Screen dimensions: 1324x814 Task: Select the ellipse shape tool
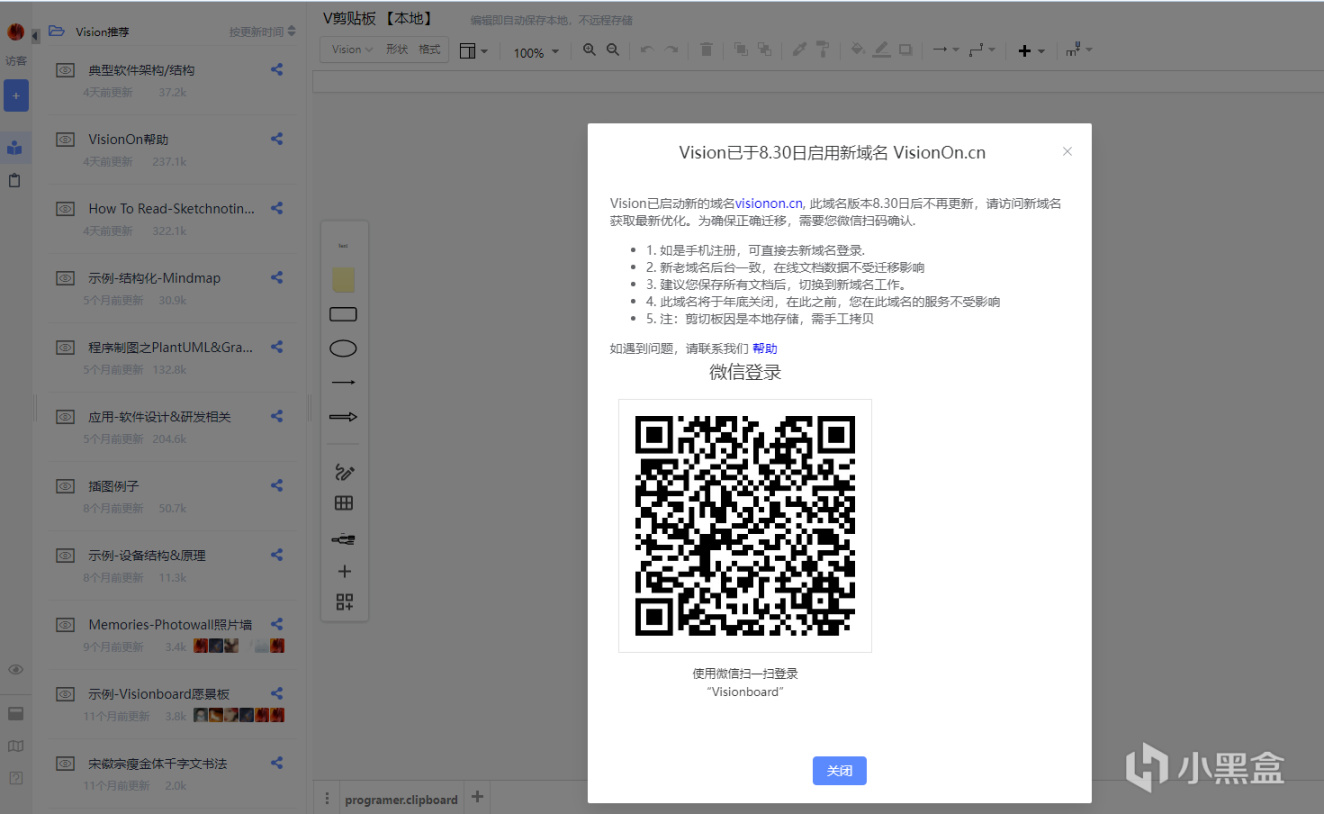[343, 348]
